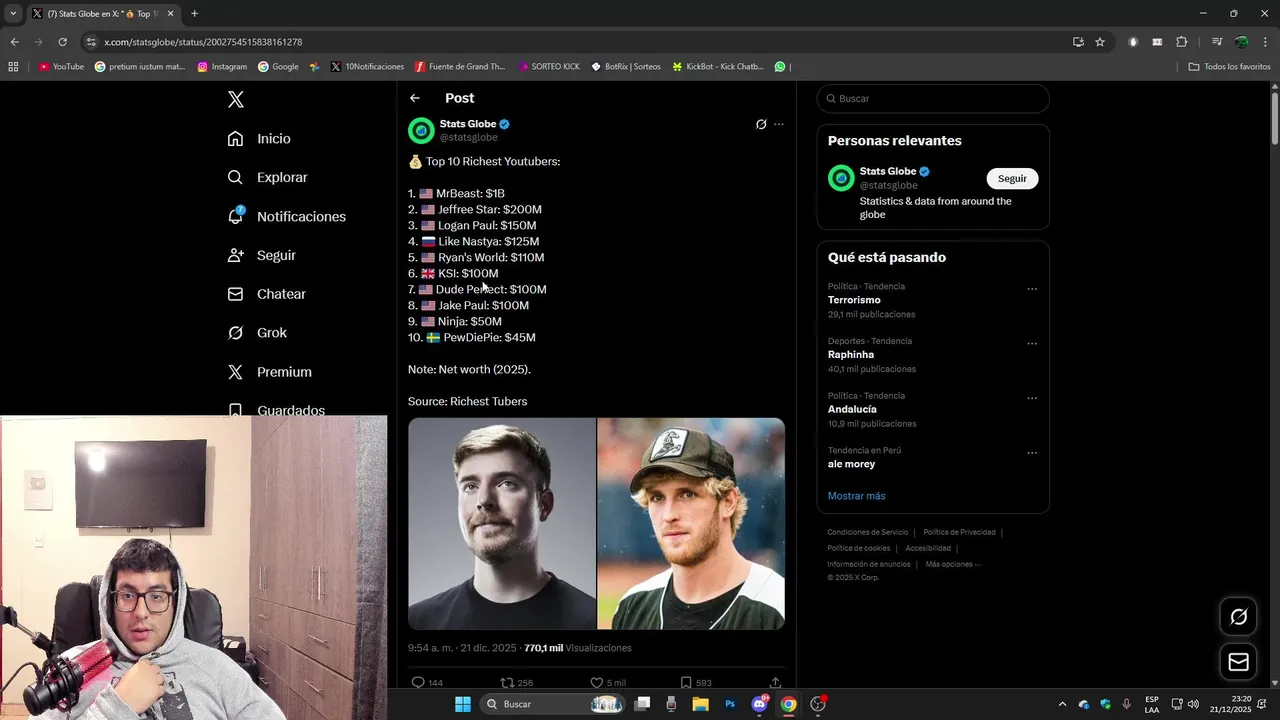Click the taskbar Buscar search box
Viewport: 1280px width, 720px height.
click(554, 704)
